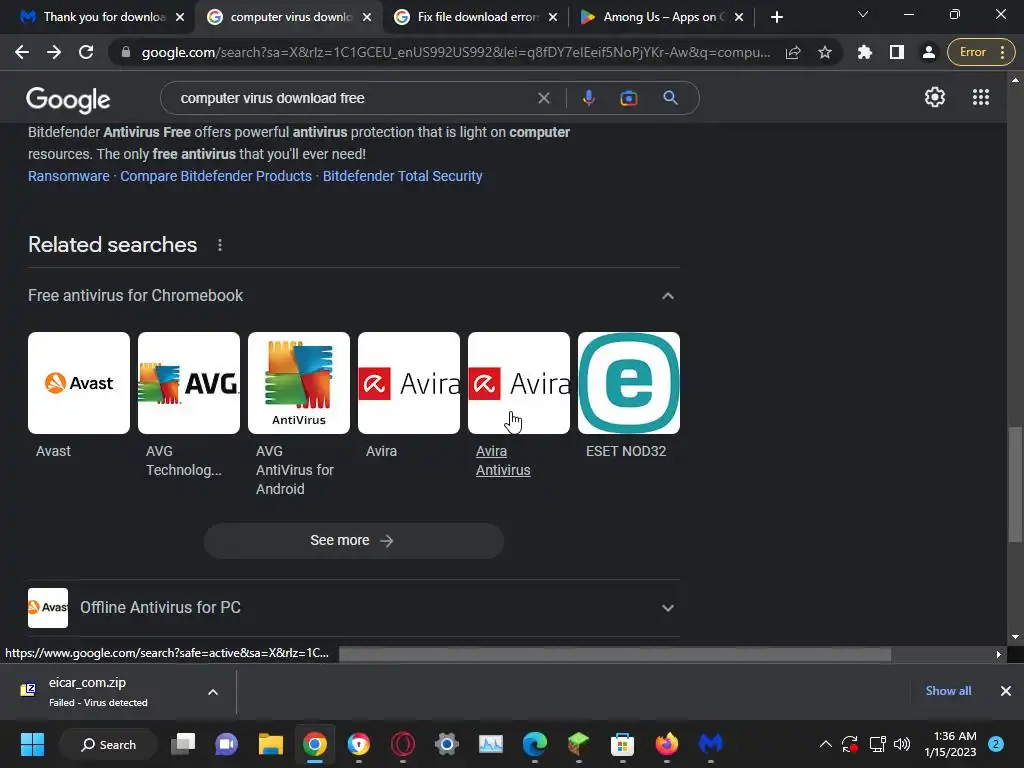Open the Windows Start menu
The height and width of the screenshot is (768, 1024).
tap(32, 744)
